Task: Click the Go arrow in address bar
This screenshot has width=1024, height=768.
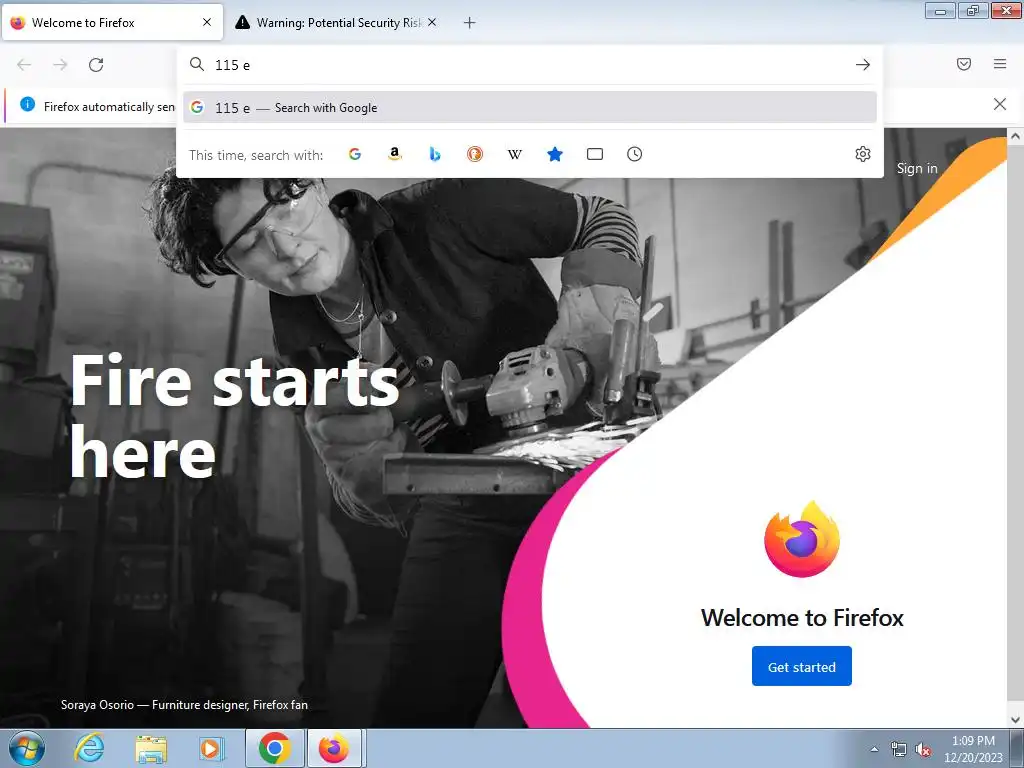Action: pos(863,65)
